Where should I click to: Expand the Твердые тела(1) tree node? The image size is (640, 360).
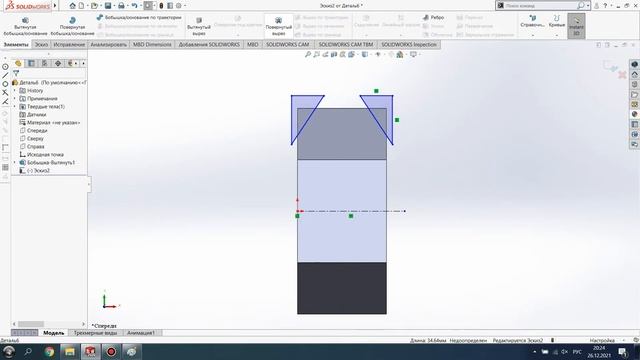(x=15, y=107)
